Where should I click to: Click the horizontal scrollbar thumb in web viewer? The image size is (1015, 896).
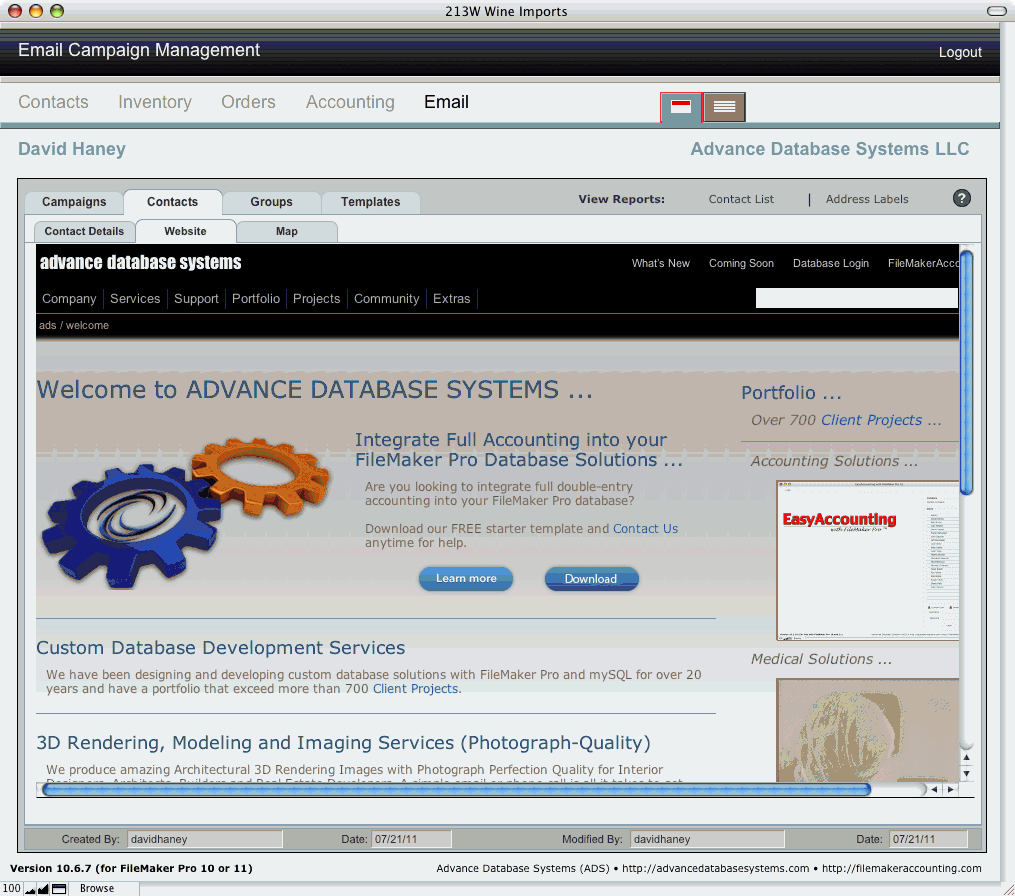click(x=456, y=789)
